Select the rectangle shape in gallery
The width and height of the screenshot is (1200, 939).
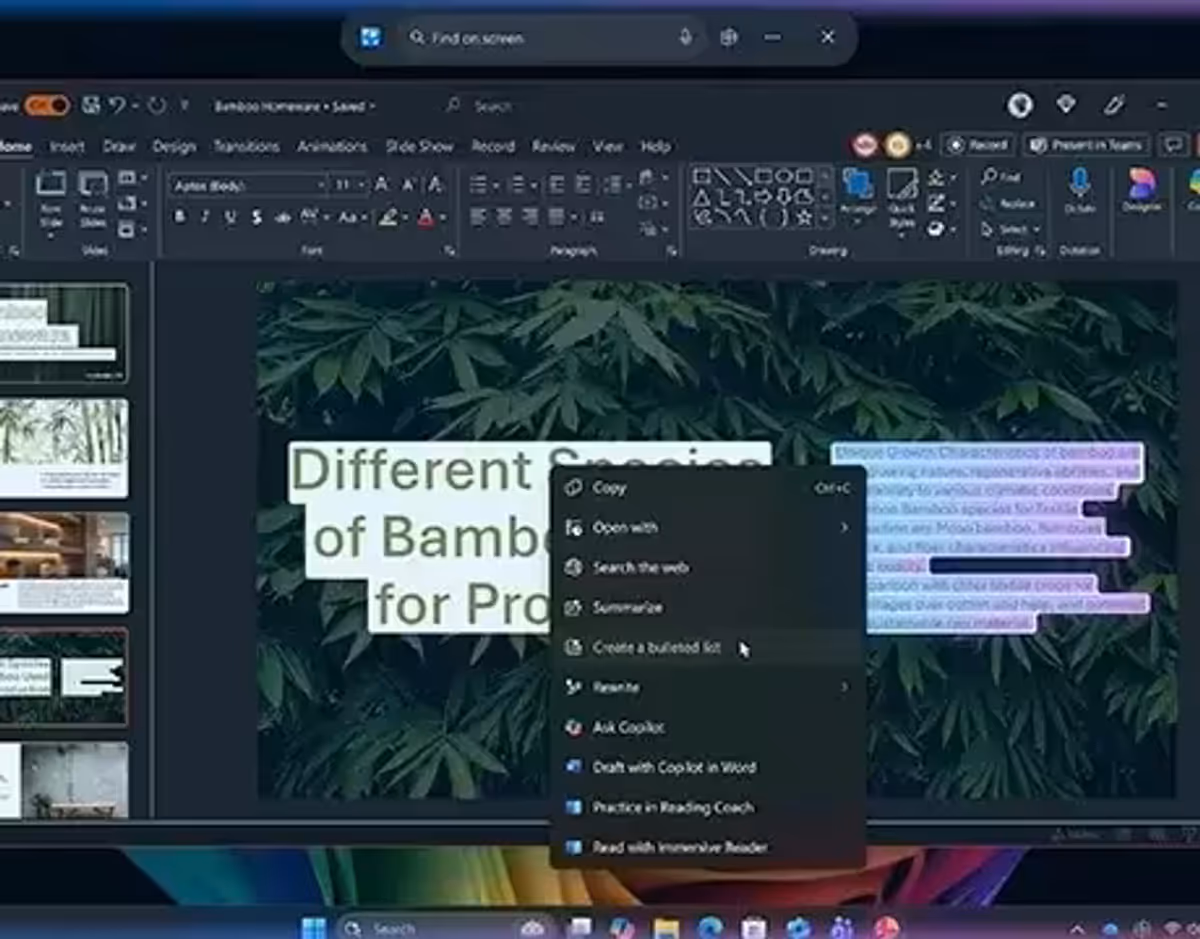point(763,177)
